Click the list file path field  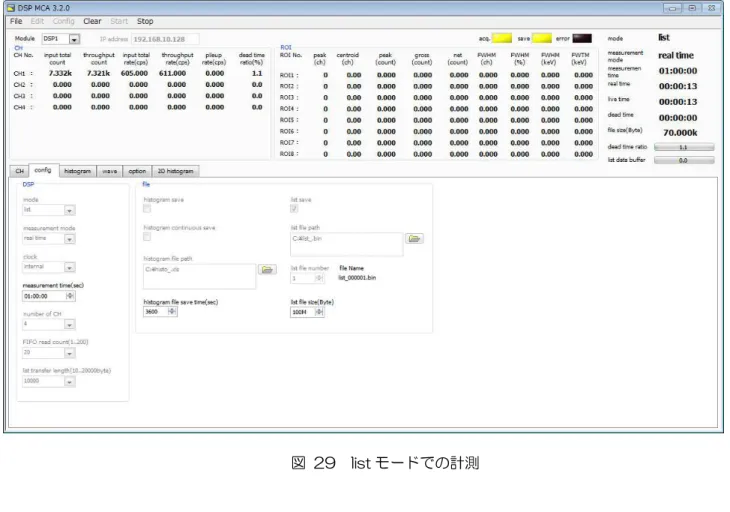point(346,245)
